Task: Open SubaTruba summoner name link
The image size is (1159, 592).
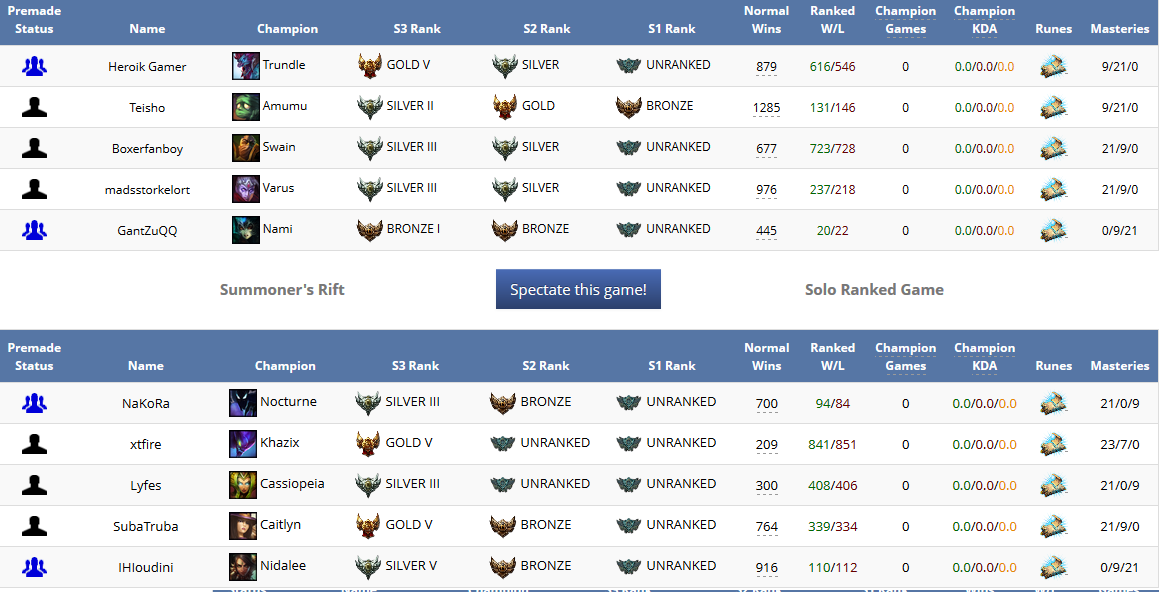Action: click(x=146, y=527)
